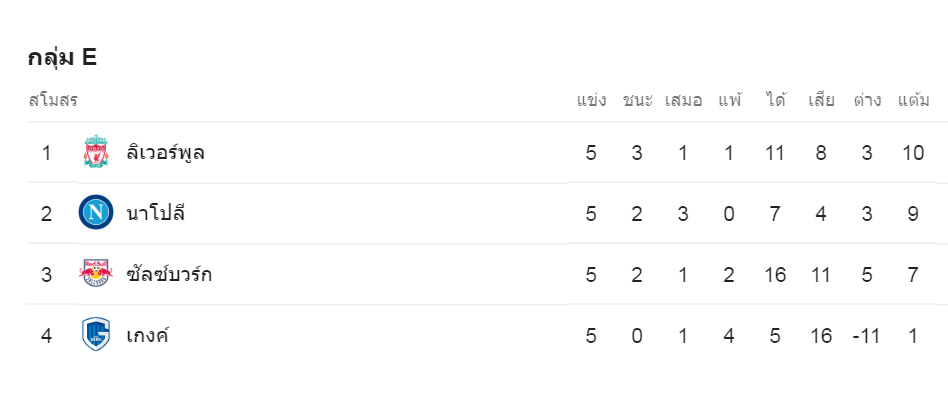Click the สโมสร column header

(x=53, y=100)
